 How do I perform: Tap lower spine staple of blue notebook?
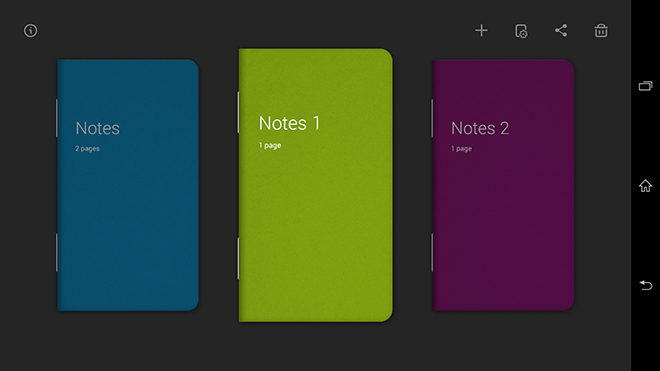click(56, 253)
